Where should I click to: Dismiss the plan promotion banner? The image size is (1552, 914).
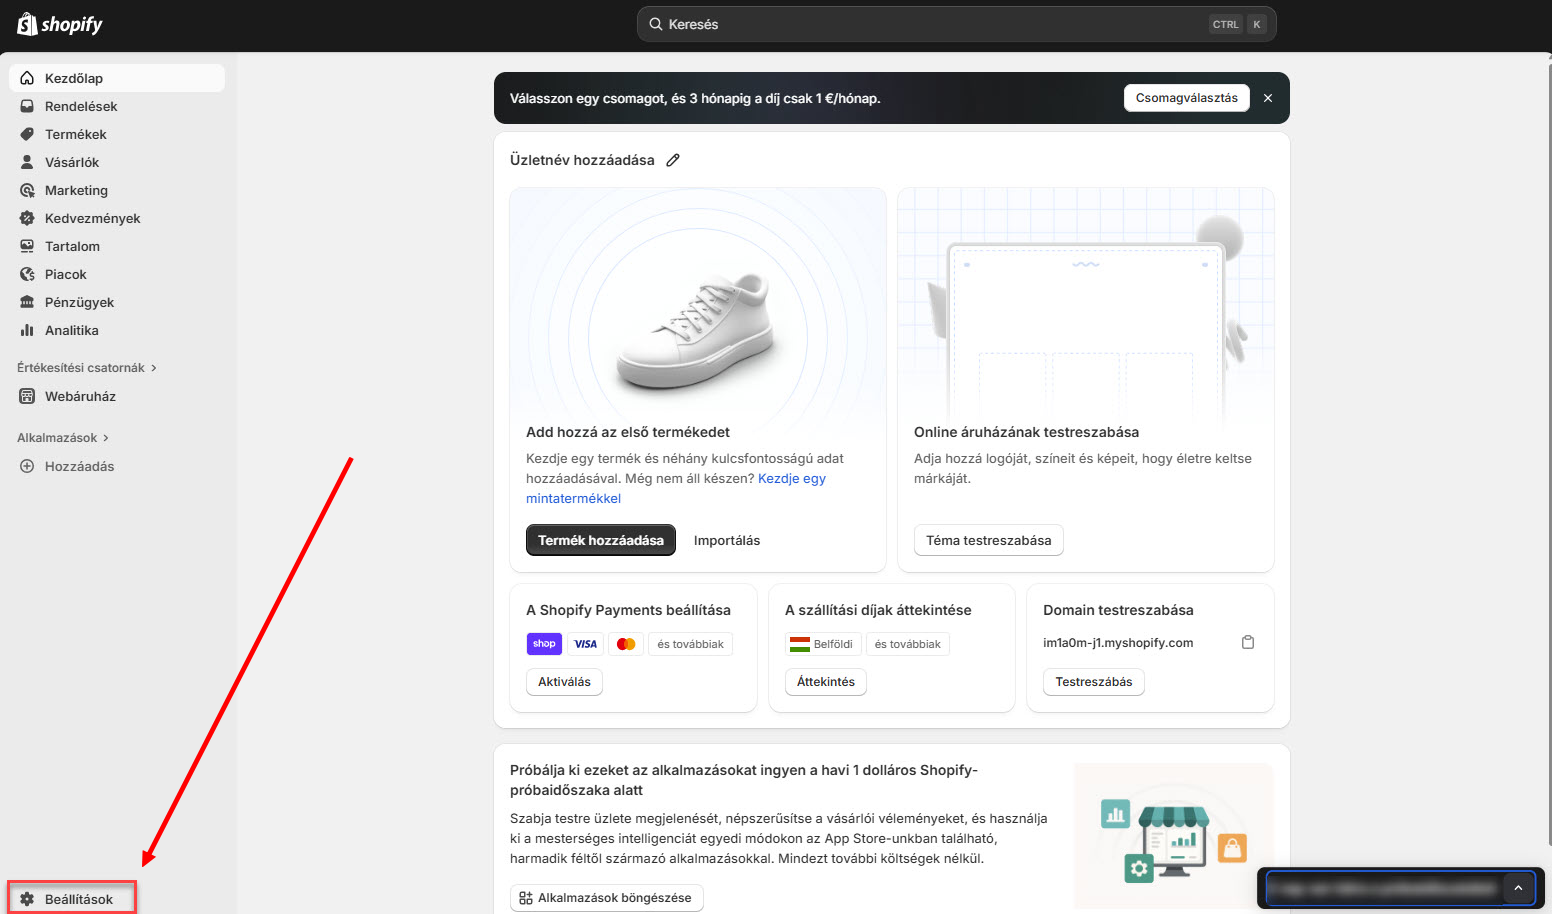point(1267,98)
